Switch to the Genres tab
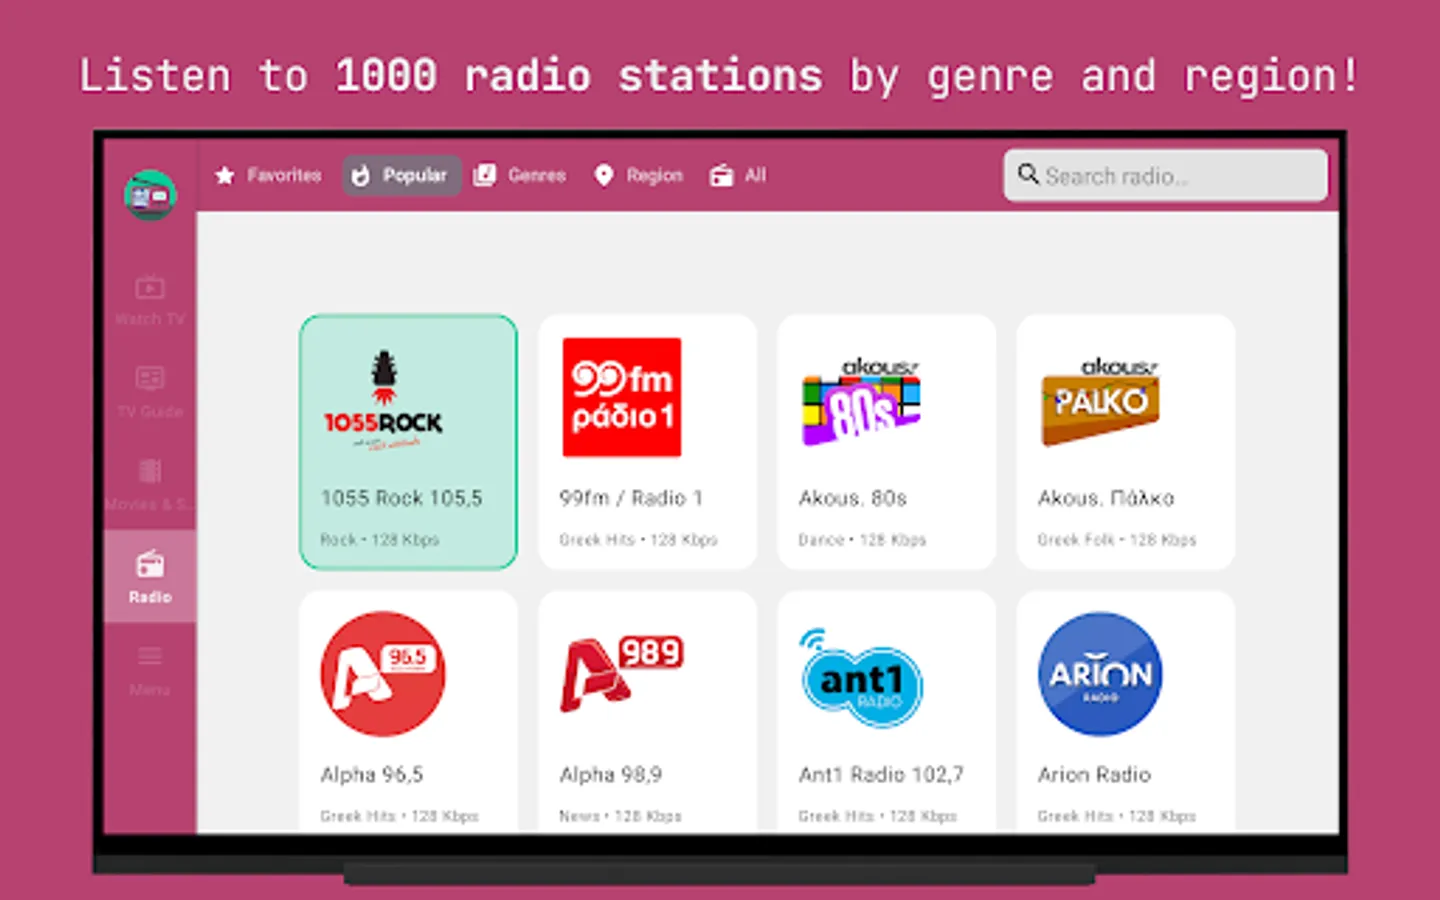 [x=520, y=175]
